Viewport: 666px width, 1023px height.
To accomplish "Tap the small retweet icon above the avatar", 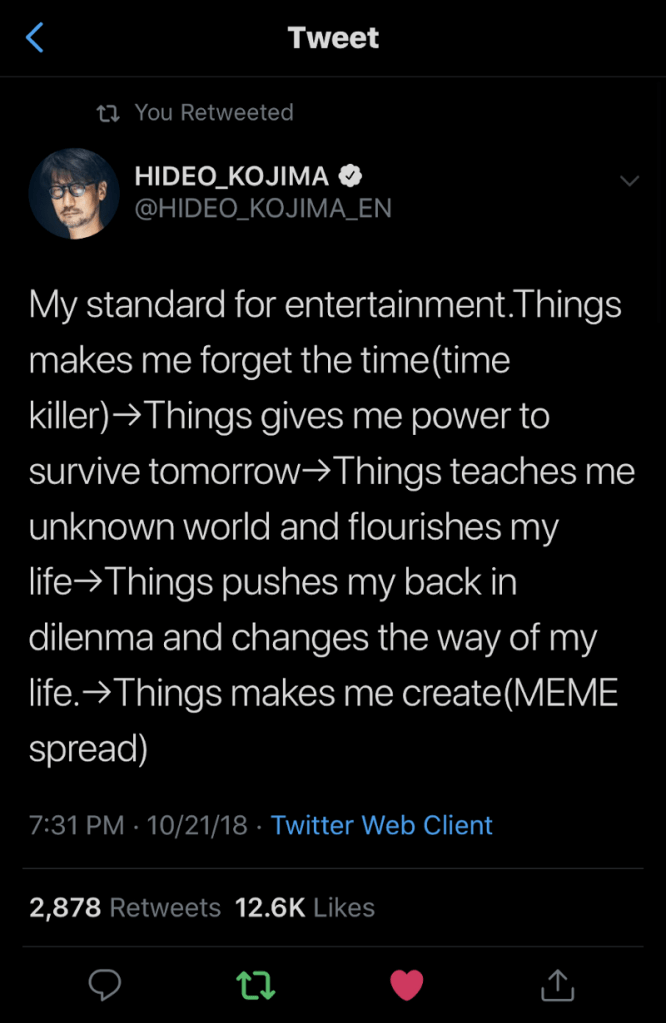I will click(x=107, y=113).
